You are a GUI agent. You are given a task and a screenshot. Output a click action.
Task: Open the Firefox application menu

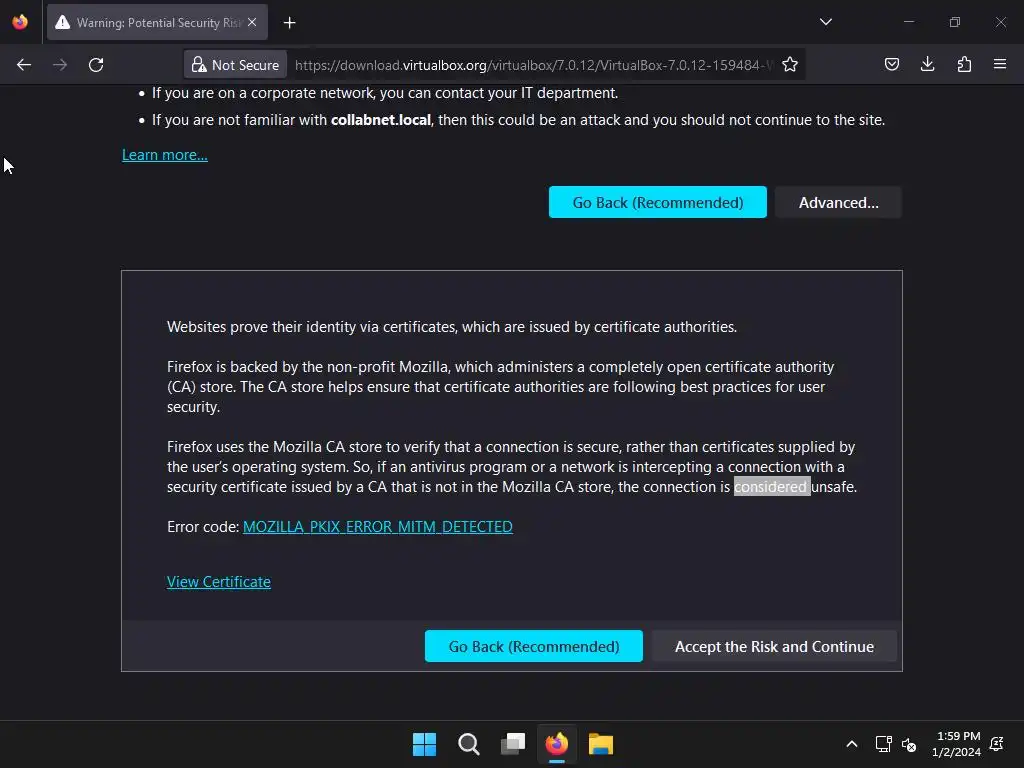1000,64
